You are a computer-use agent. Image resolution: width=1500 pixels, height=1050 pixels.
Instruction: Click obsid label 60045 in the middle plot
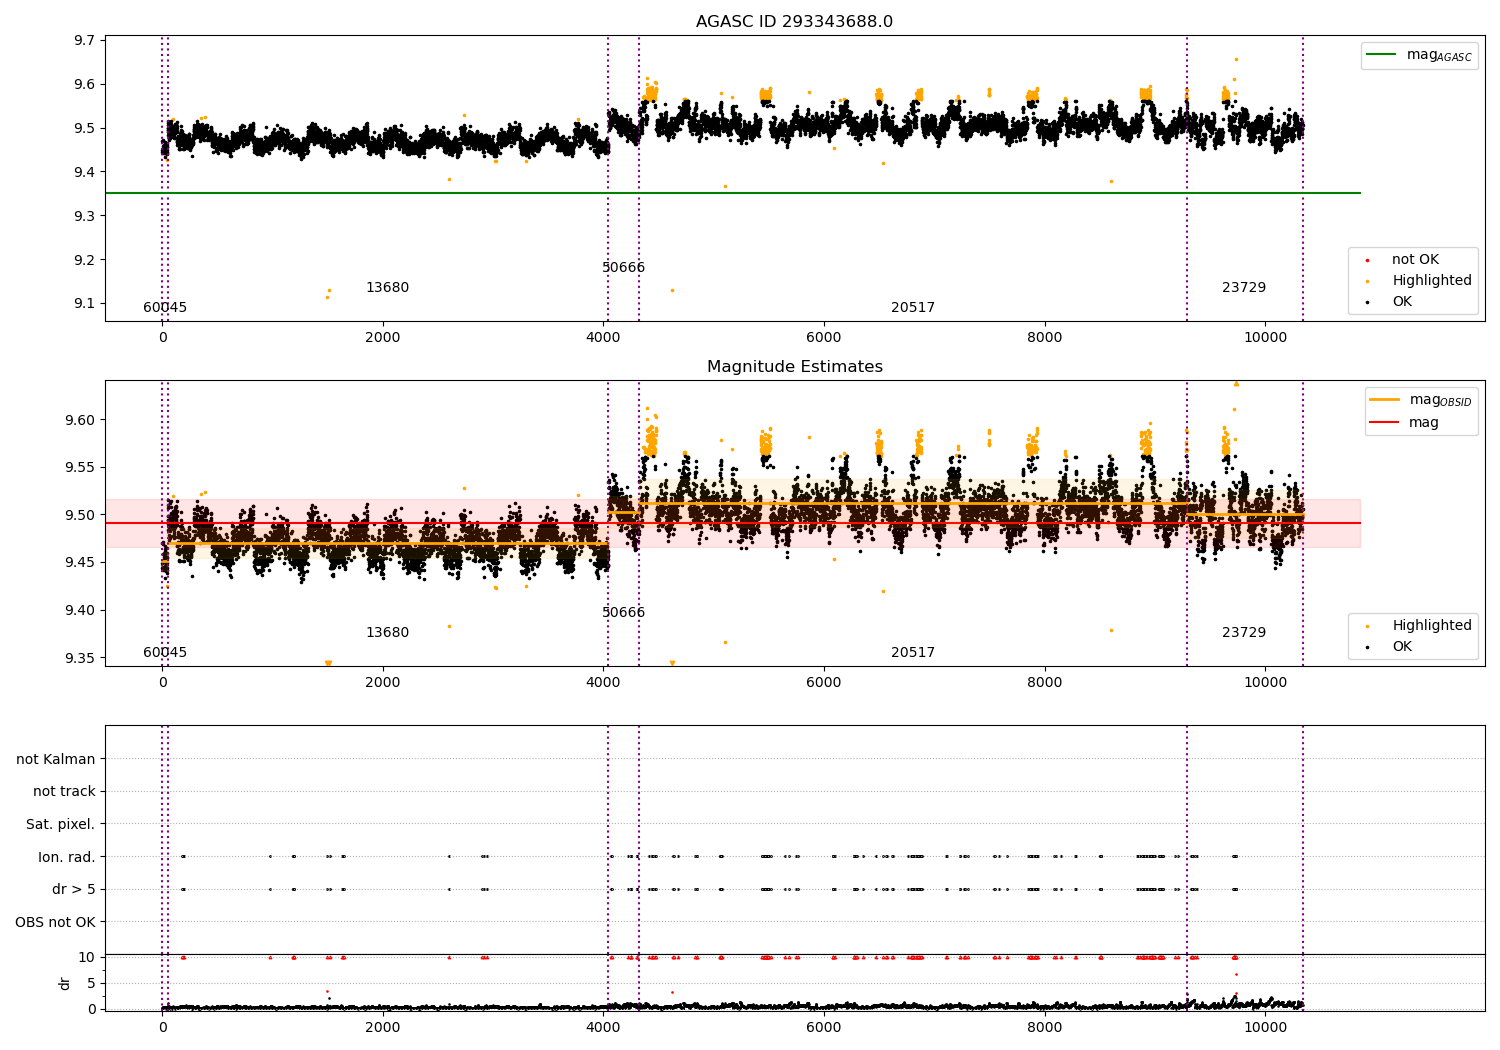point(165,653)
